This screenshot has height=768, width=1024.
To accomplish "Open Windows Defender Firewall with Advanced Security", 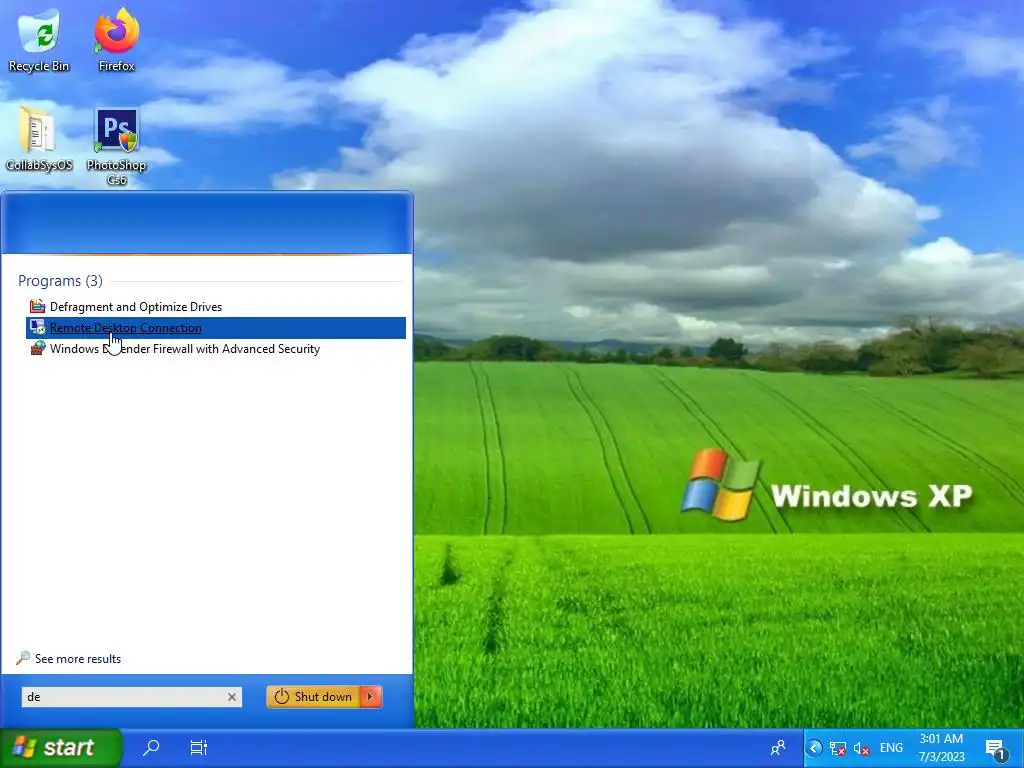I will click(216, 349).
